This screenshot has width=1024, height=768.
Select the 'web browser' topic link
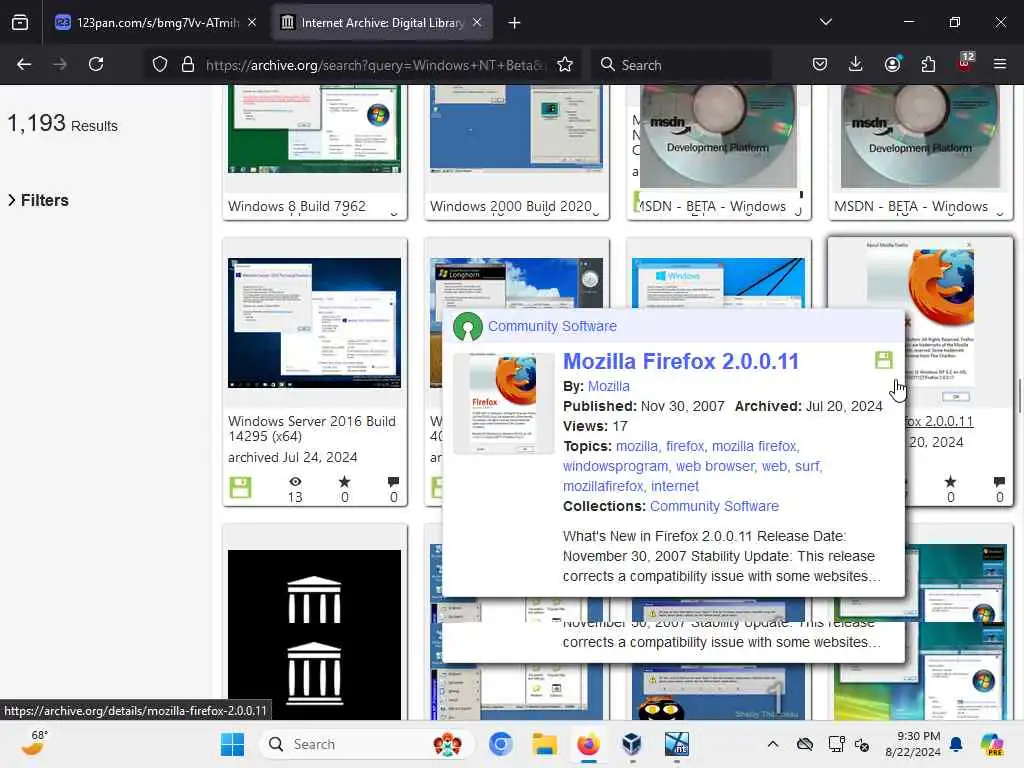click(x=715, y=466)
